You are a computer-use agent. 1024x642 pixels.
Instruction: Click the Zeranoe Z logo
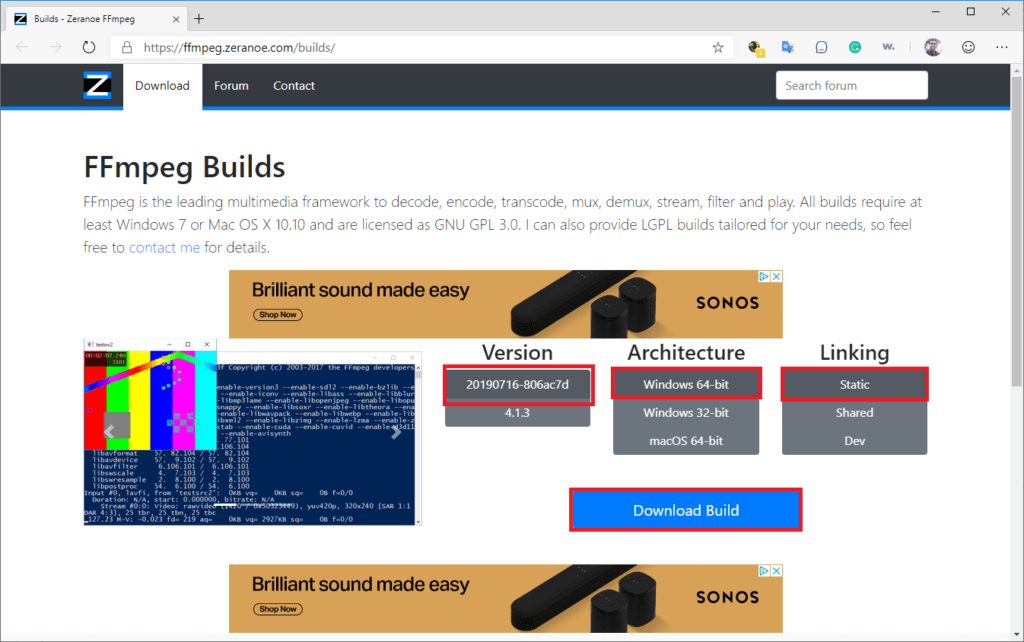click(x=97, y=86)
